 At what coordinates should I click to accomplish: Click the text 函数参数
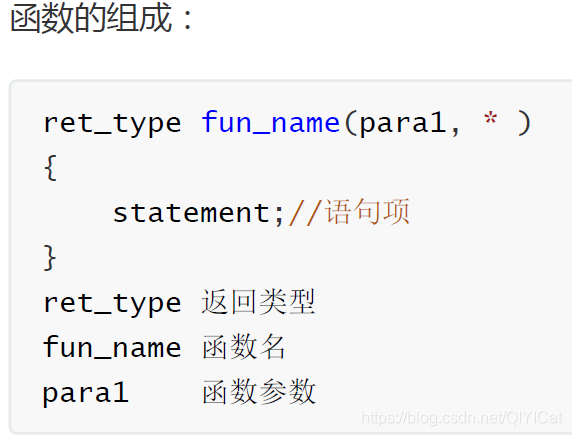pos(259,392)
